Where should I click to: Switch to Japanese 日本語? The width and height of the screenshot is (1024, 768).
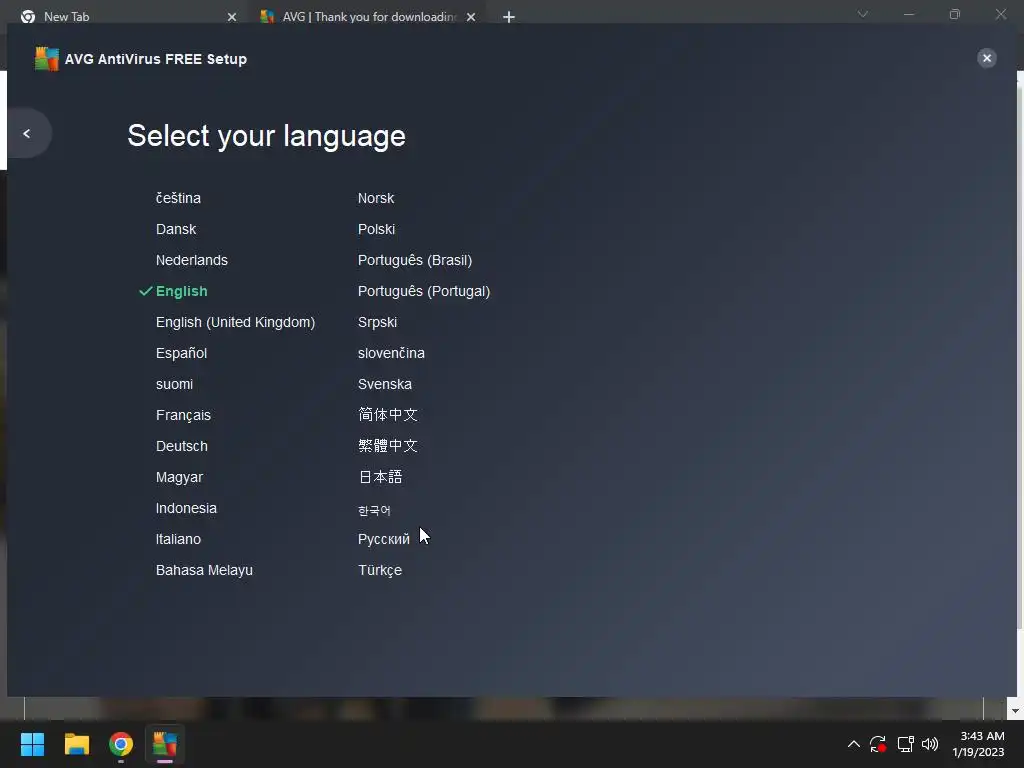[x=380, y=477]
